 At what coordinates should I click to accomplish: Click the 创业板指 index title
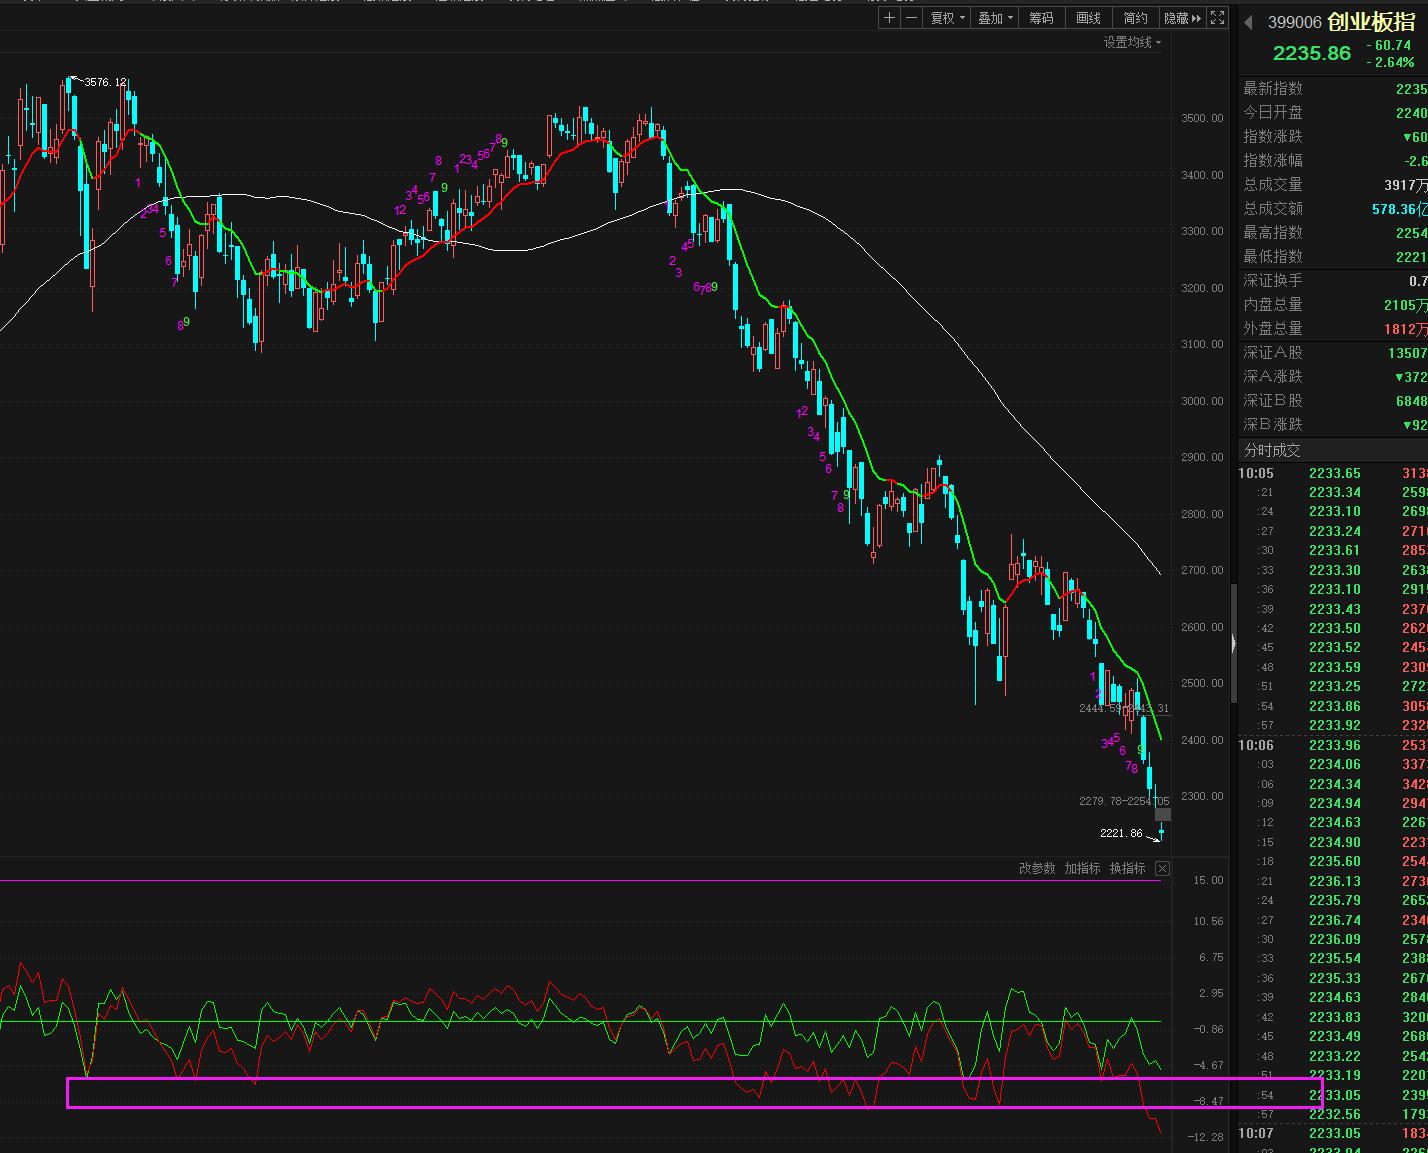click(1371, 22)
